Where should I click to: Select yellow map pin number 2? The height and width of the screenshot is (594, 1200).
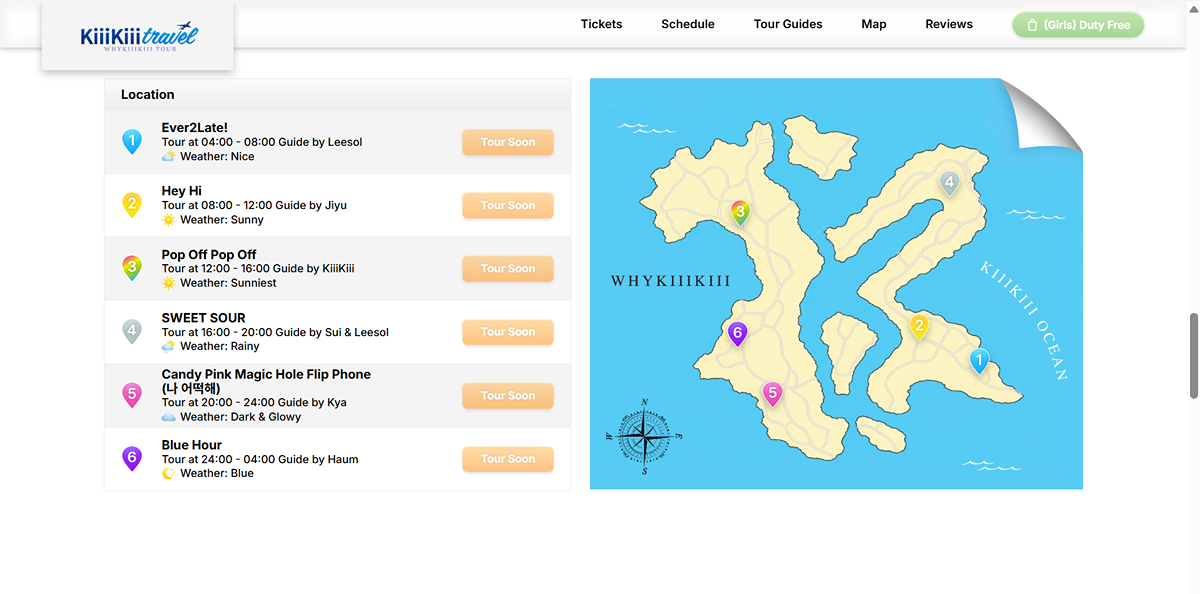(x=919, y=327)
